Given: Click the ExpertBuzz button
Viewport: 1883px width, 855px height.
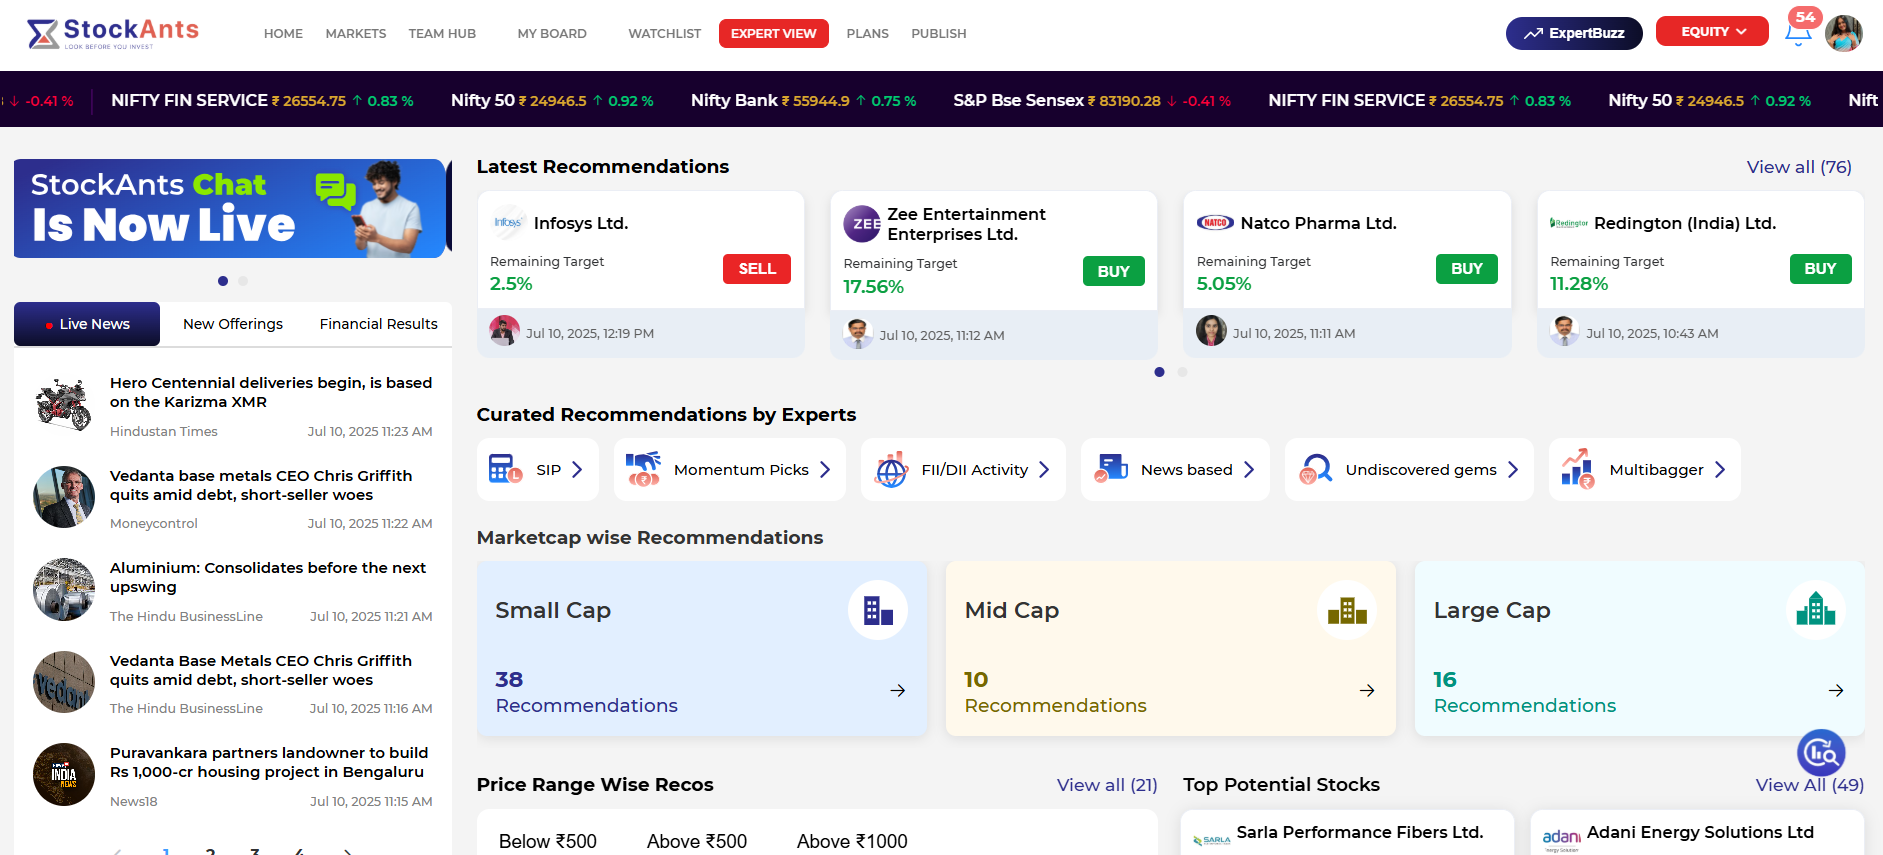Looking at the screenshot, I should coord(1574,33).
